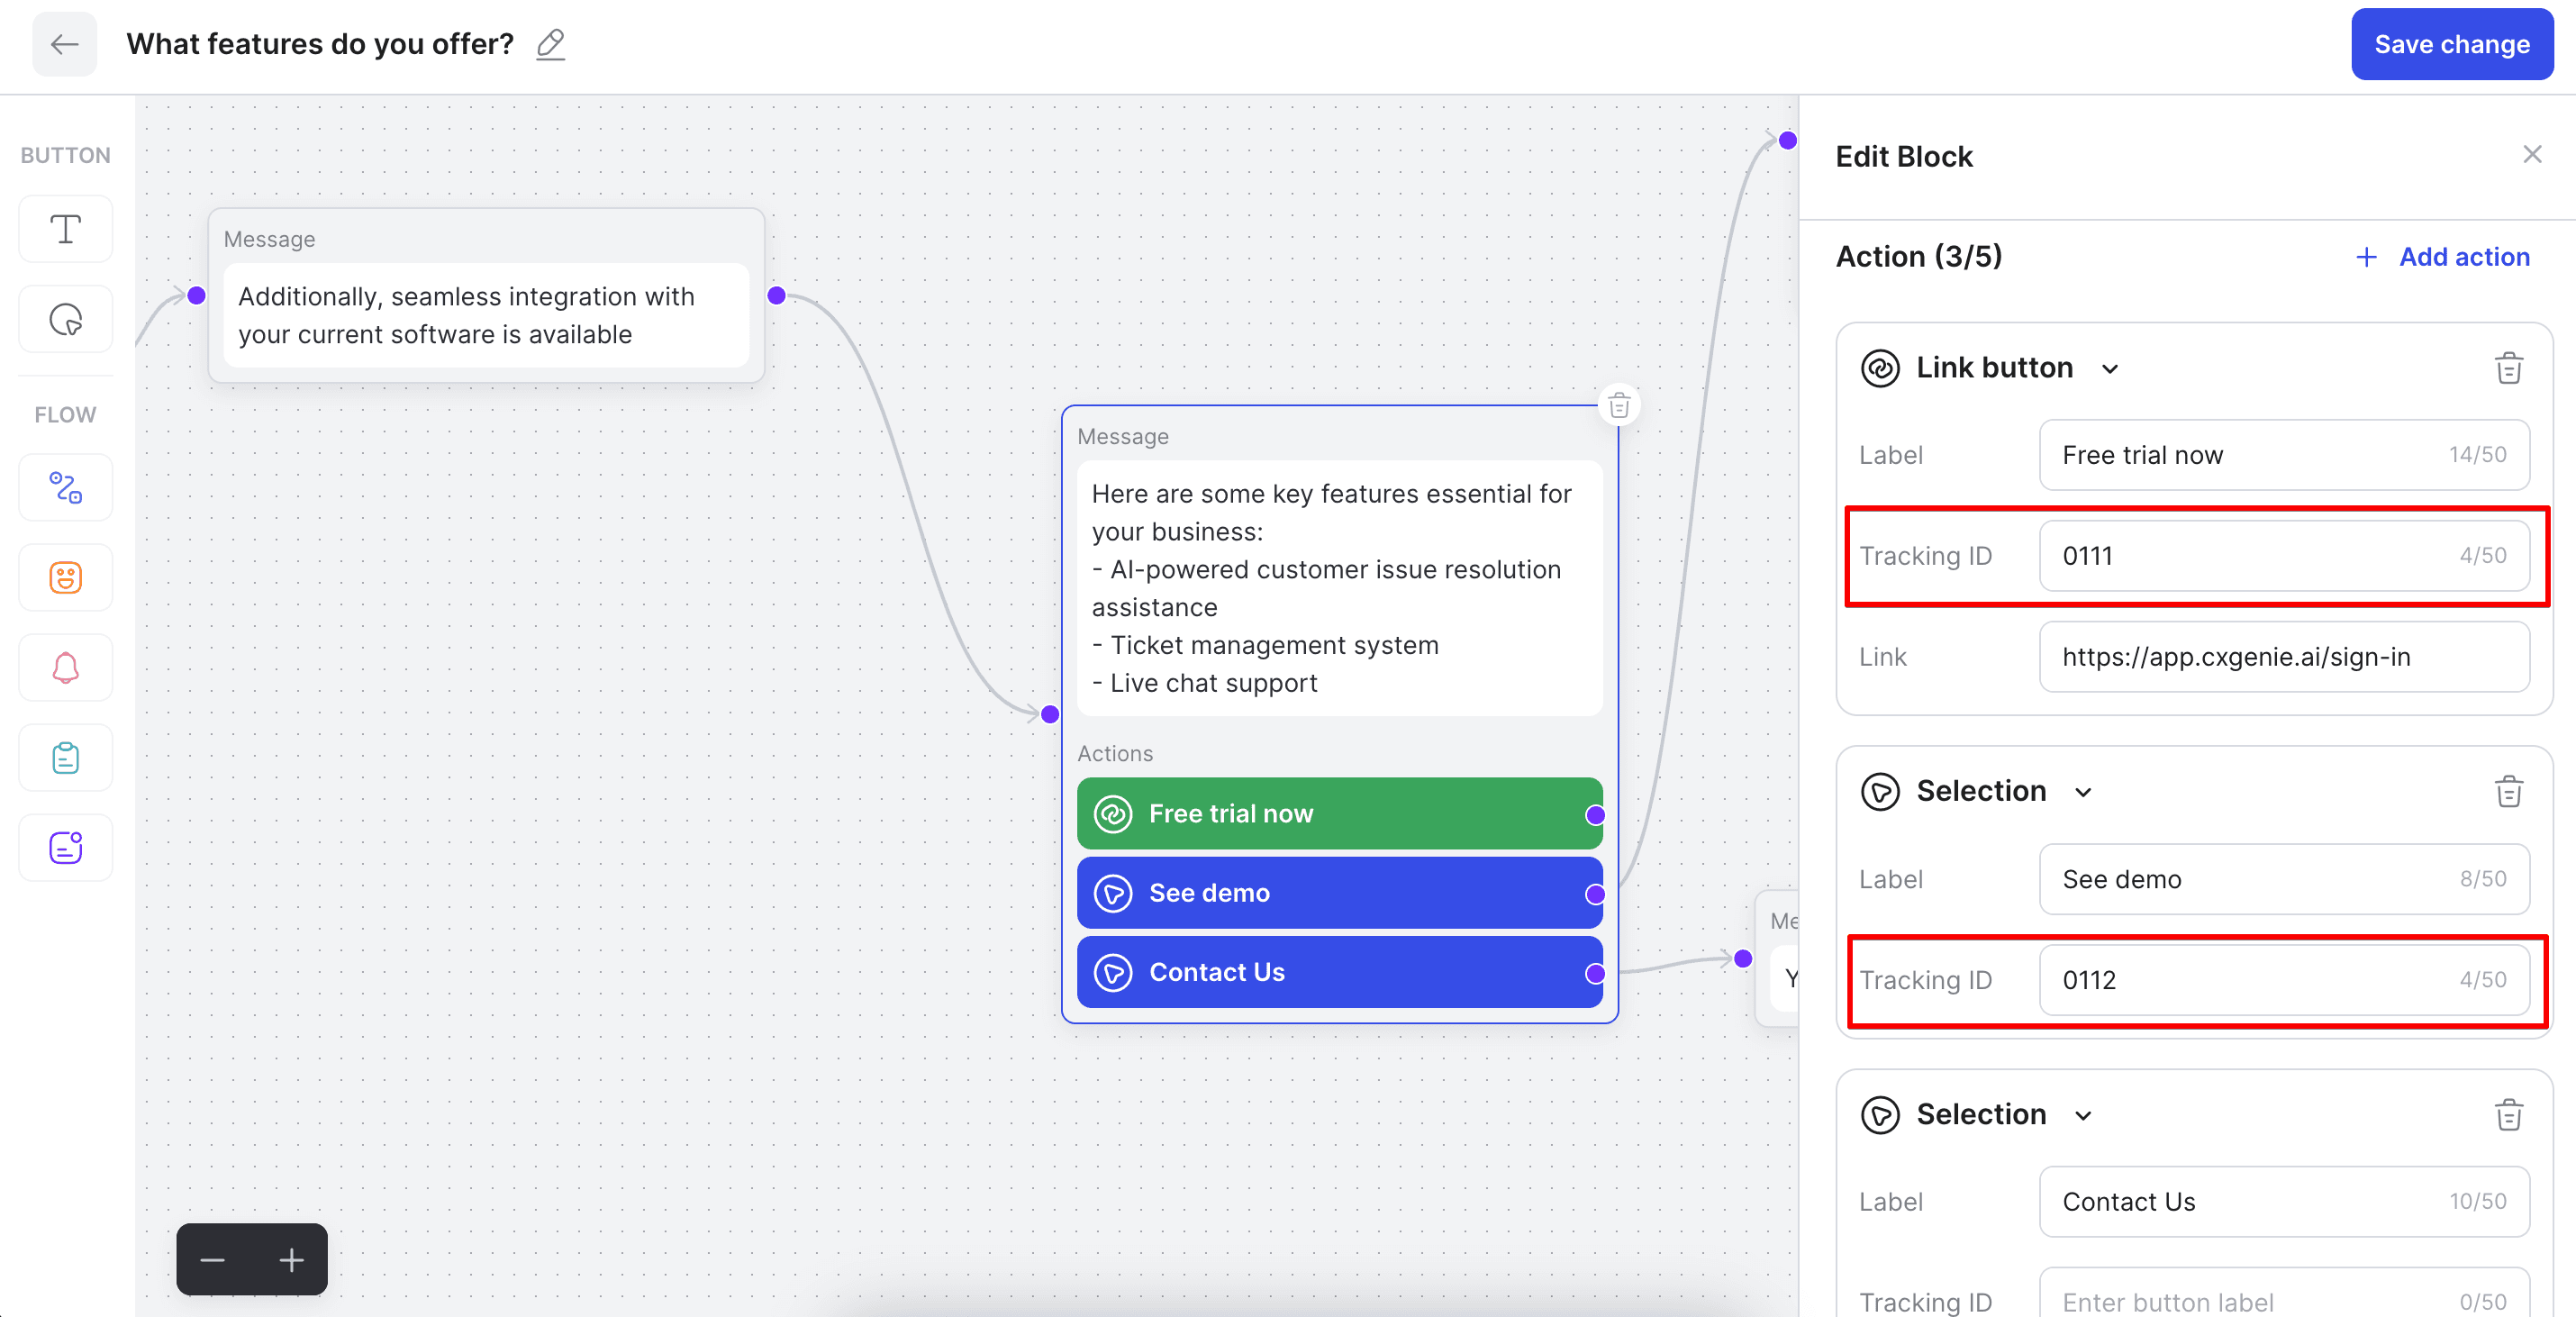Click the Contact Us action button on canvas
The height and width of the screenshot is (1317, 2576).
point(1339,972)
